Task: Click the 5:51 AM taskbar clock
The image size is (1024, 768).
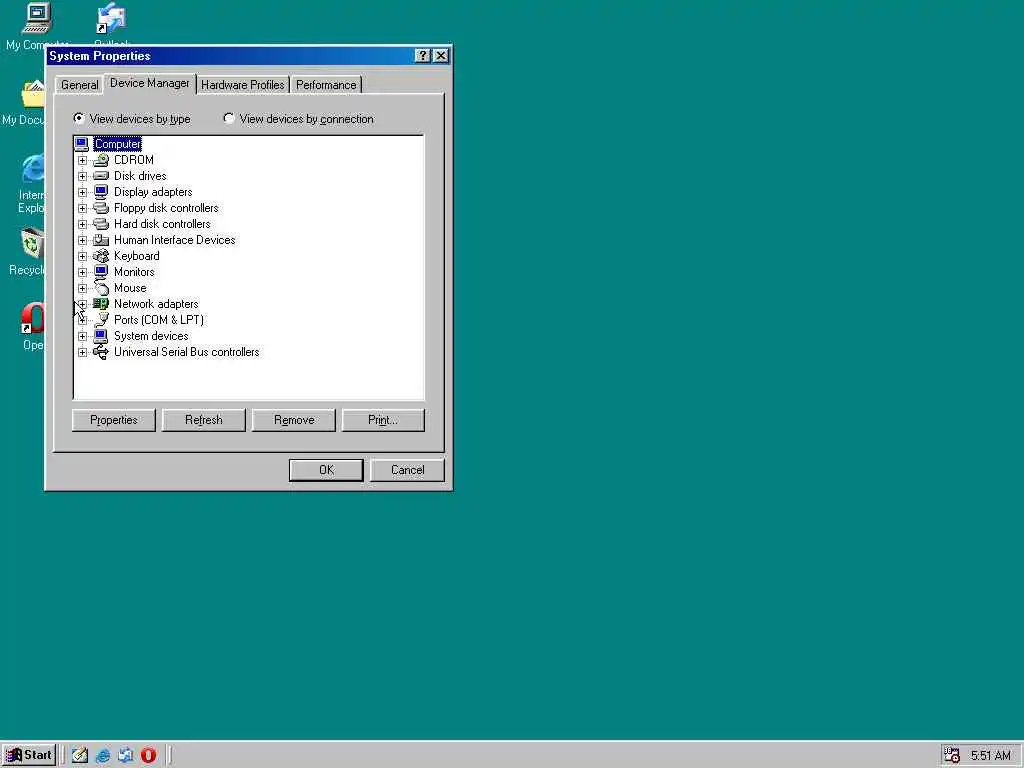Action: coord(991,756)
